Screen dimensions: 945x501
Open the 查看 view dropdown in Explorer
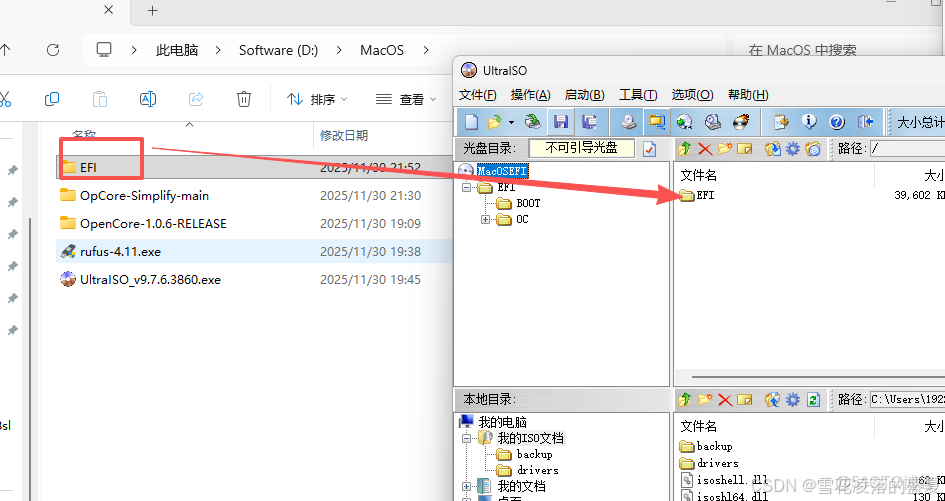coord(406,99)
